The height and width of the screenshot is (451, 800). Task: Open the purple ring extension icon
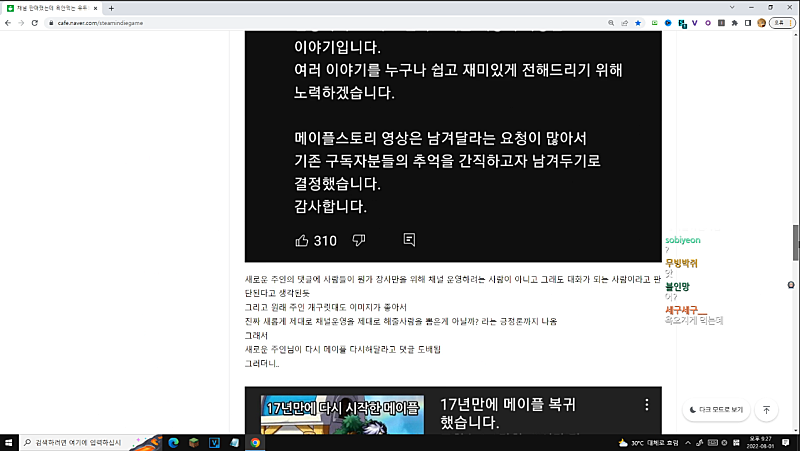point(708,23)
